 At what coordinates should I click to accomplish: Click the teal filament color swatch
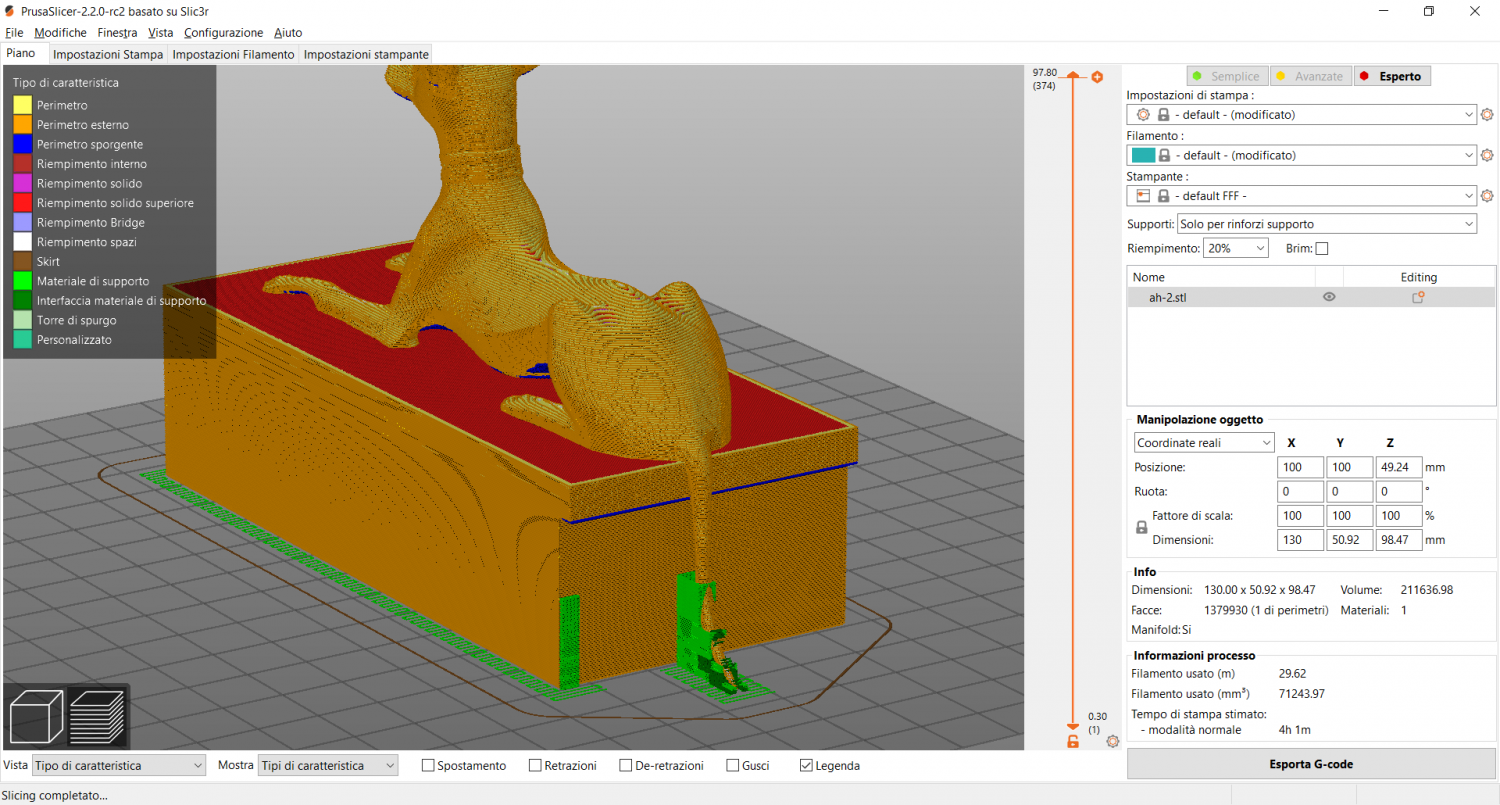1142,156
